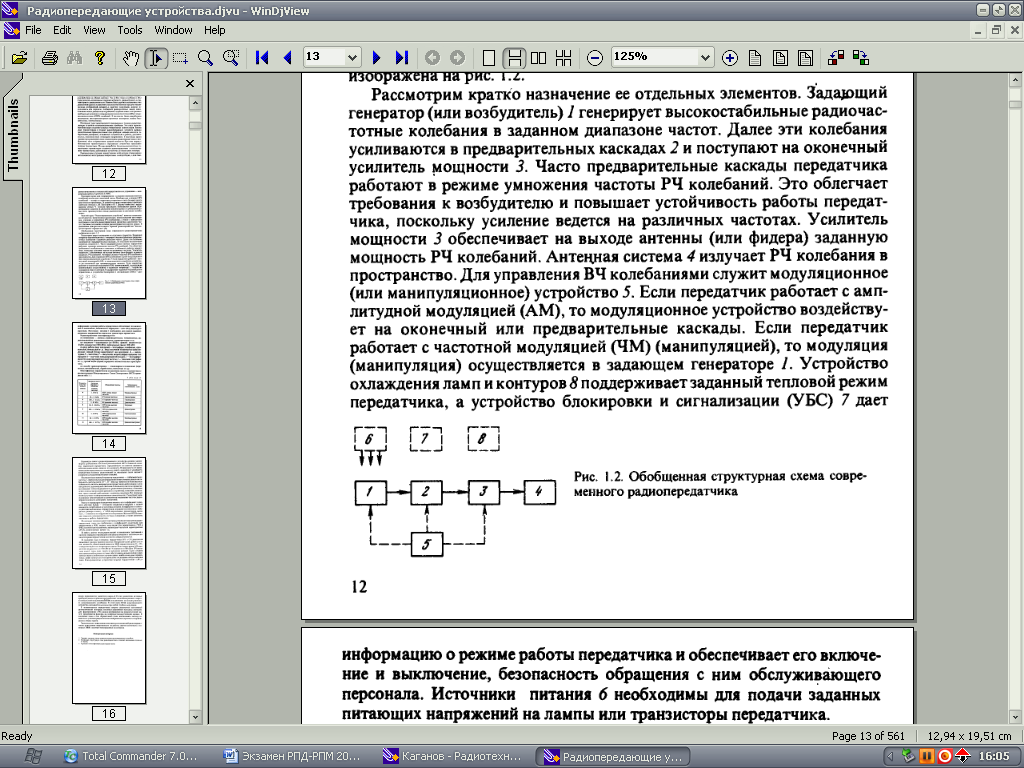
Task: Go to the first page
Action: [x=262, y=58]
